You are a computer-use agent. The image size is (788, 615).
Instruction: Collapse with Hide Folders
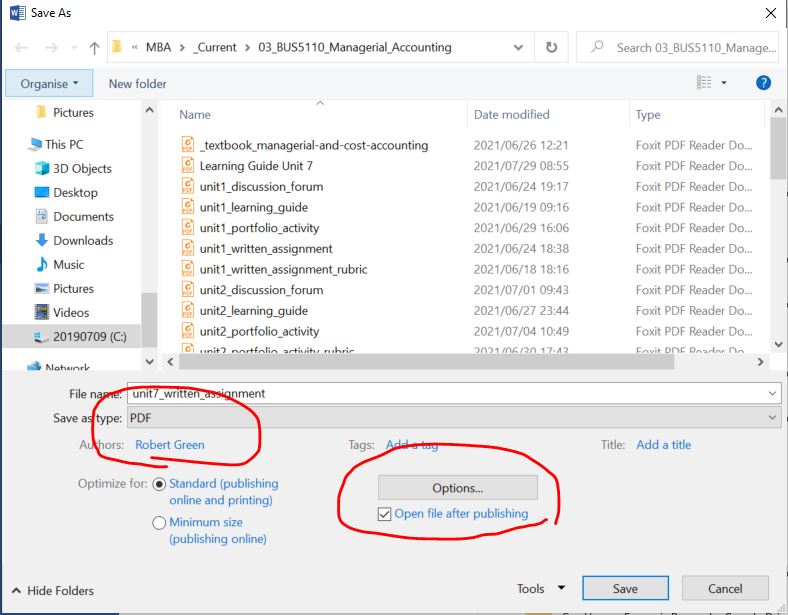(53, 590)
